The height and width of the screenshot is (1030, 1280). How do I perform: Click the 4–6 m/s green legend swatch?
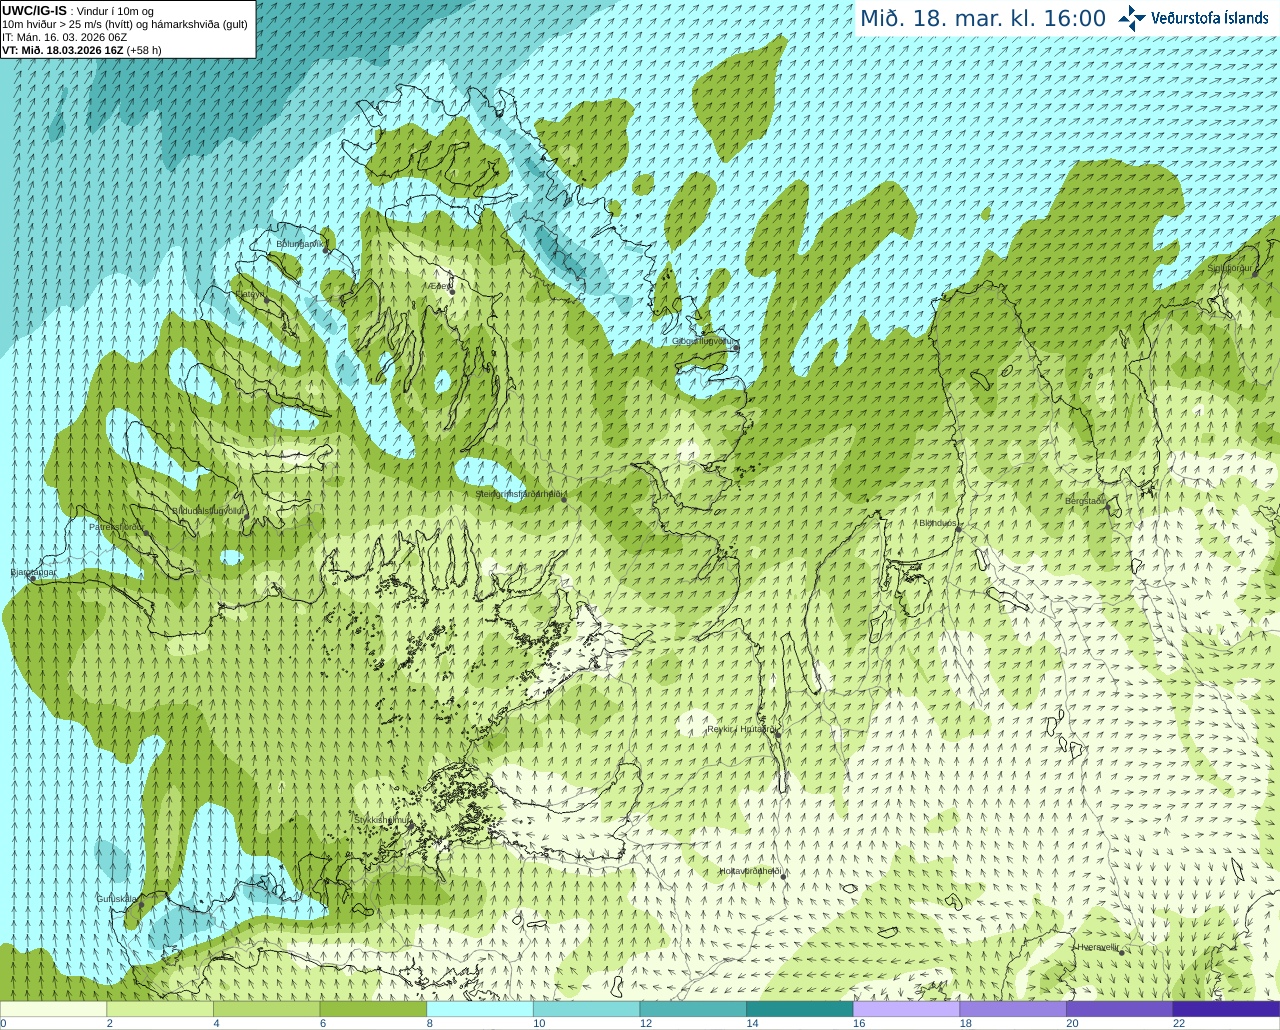[x=267, y=1009]
